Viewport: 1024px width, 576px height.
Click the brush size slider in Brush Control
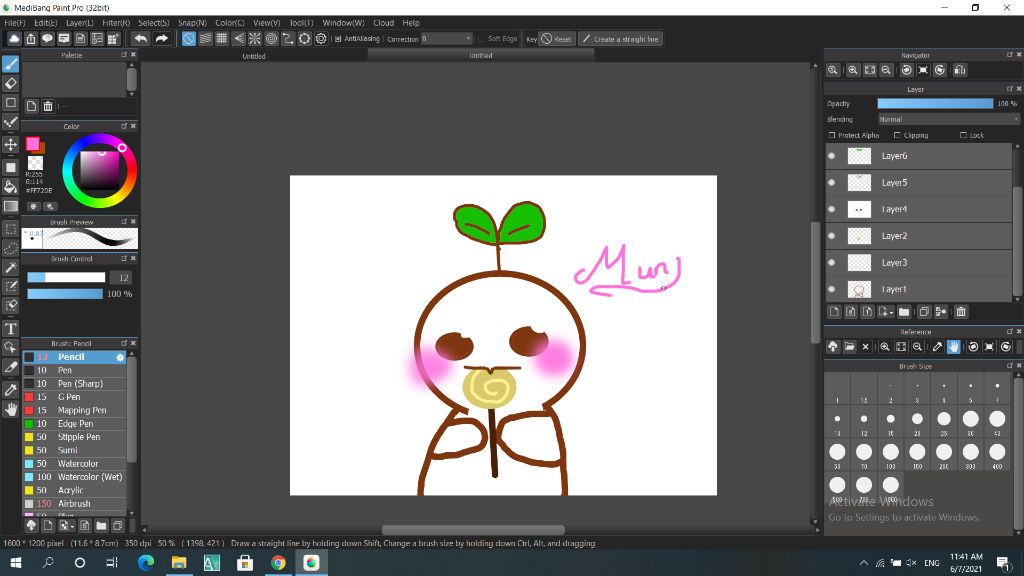pyautogui.click(x=66, y=278)
